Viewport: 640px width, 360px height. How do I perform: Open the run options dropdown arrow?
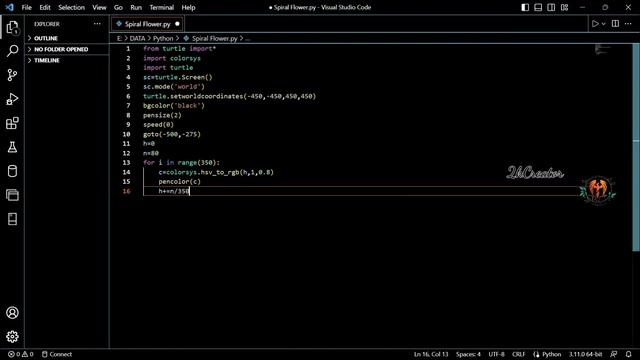(604, 24)
